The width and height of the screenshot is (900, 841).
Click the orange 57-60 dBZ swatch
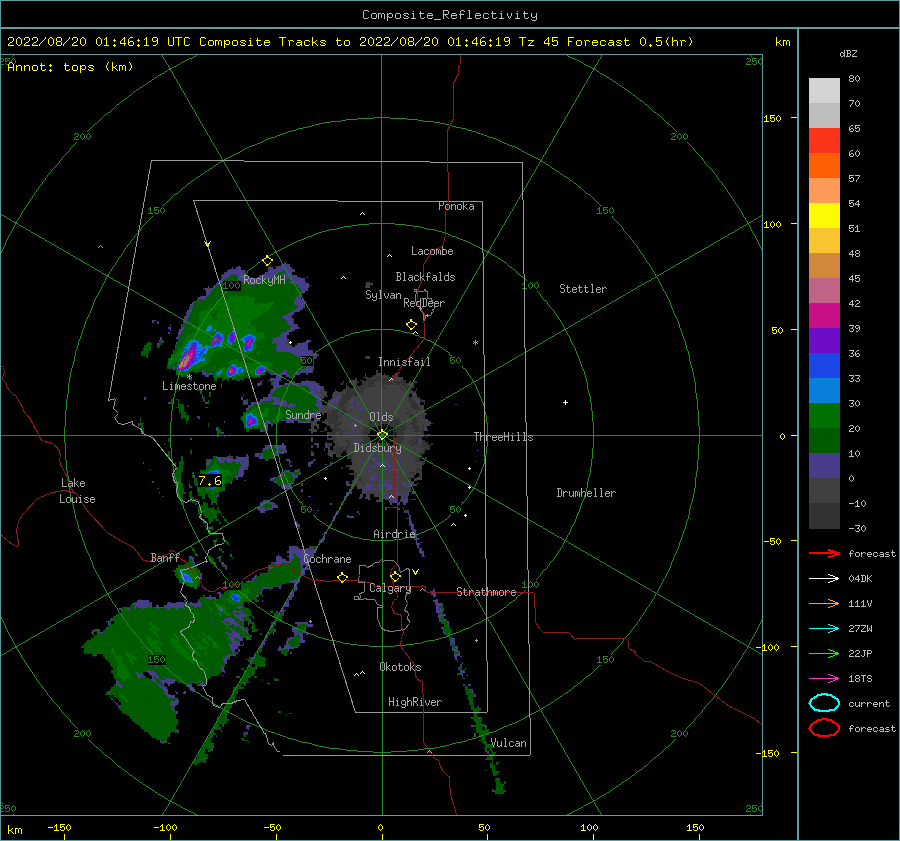pos(824,166)
